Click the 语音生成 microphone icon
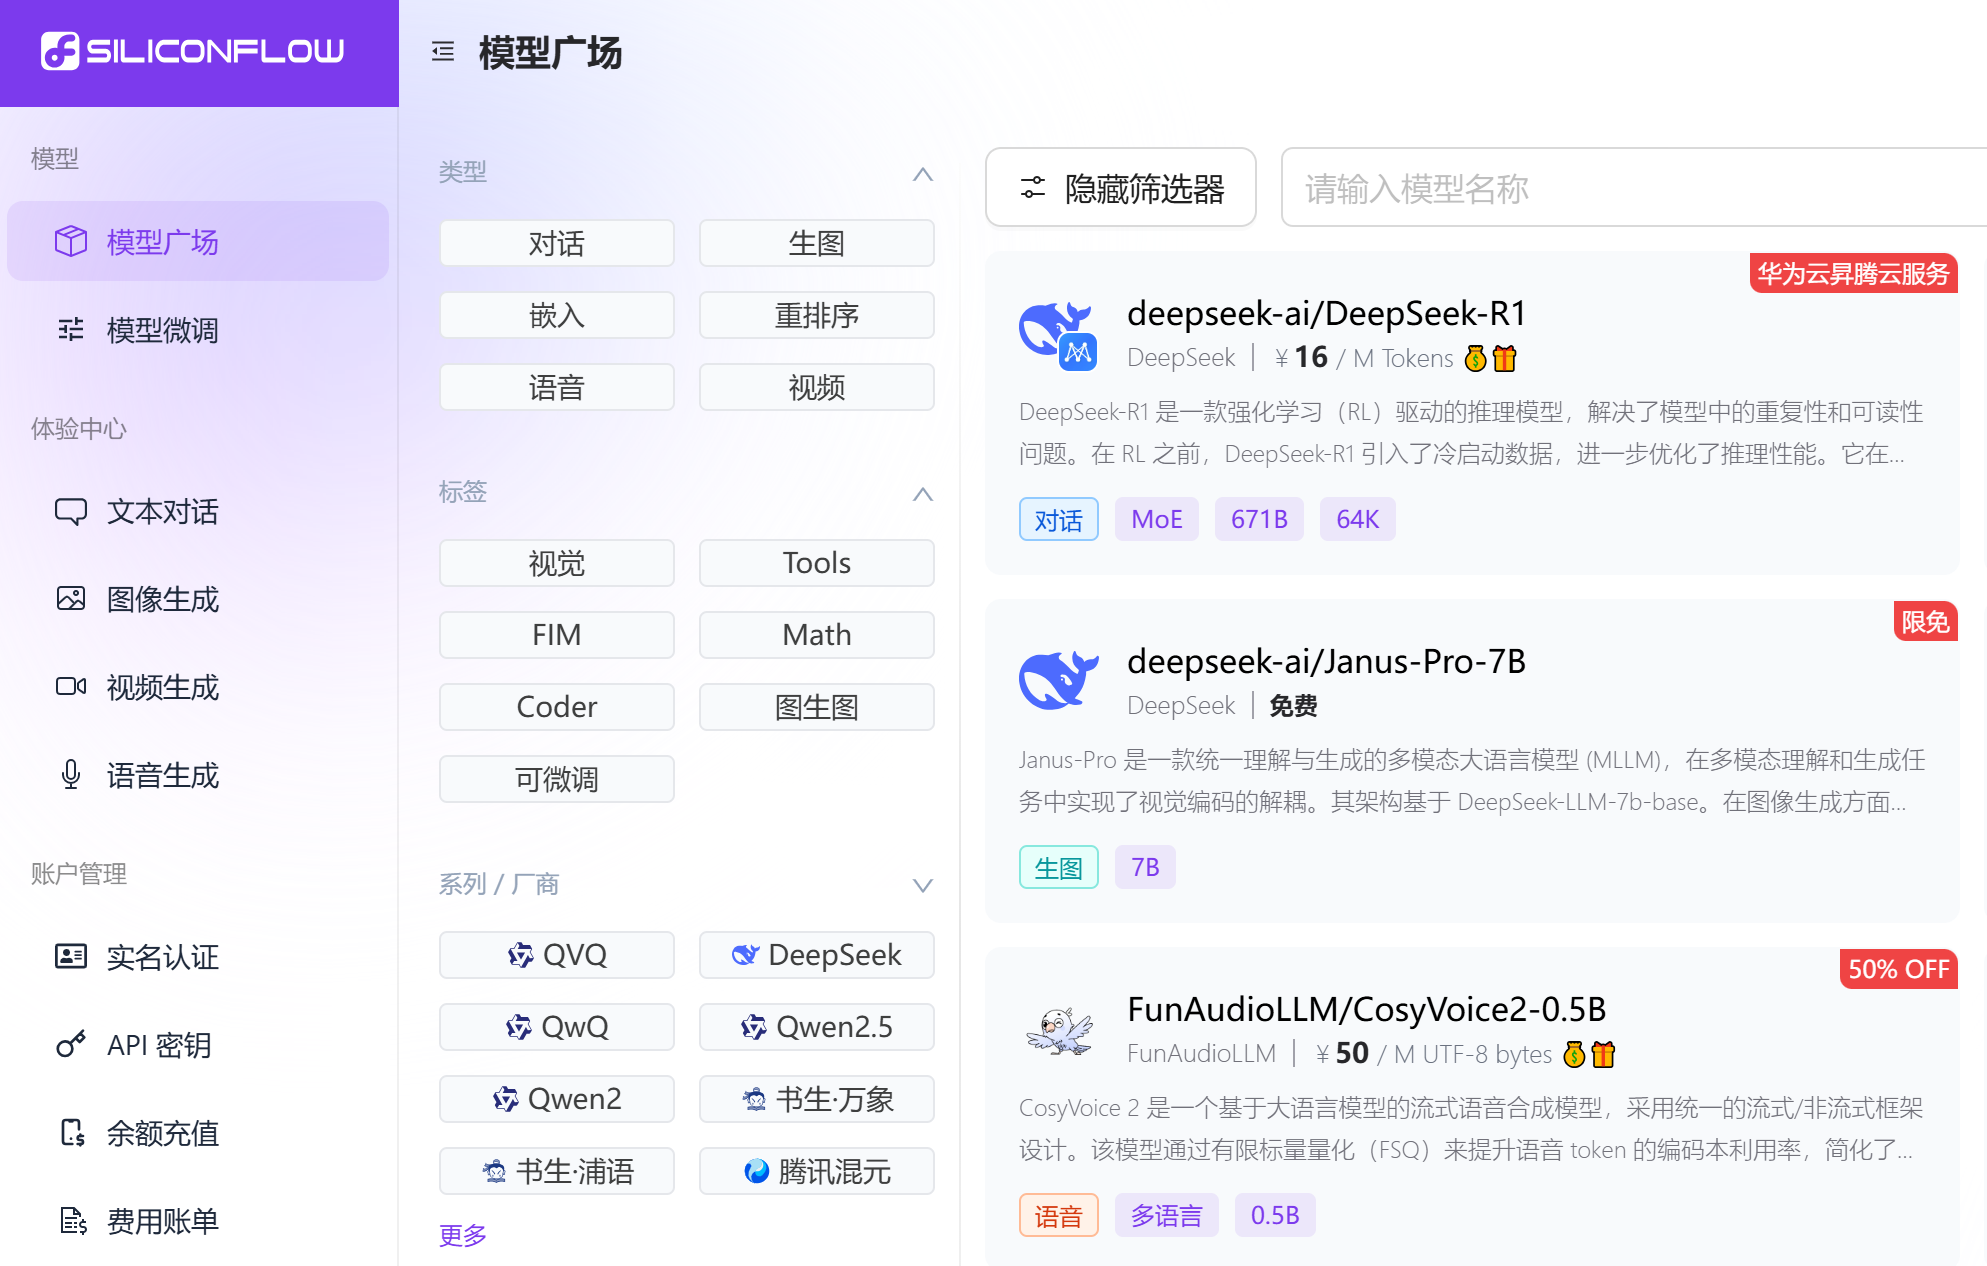Viewport: 1987px width, 1266px height. point(71,775)
